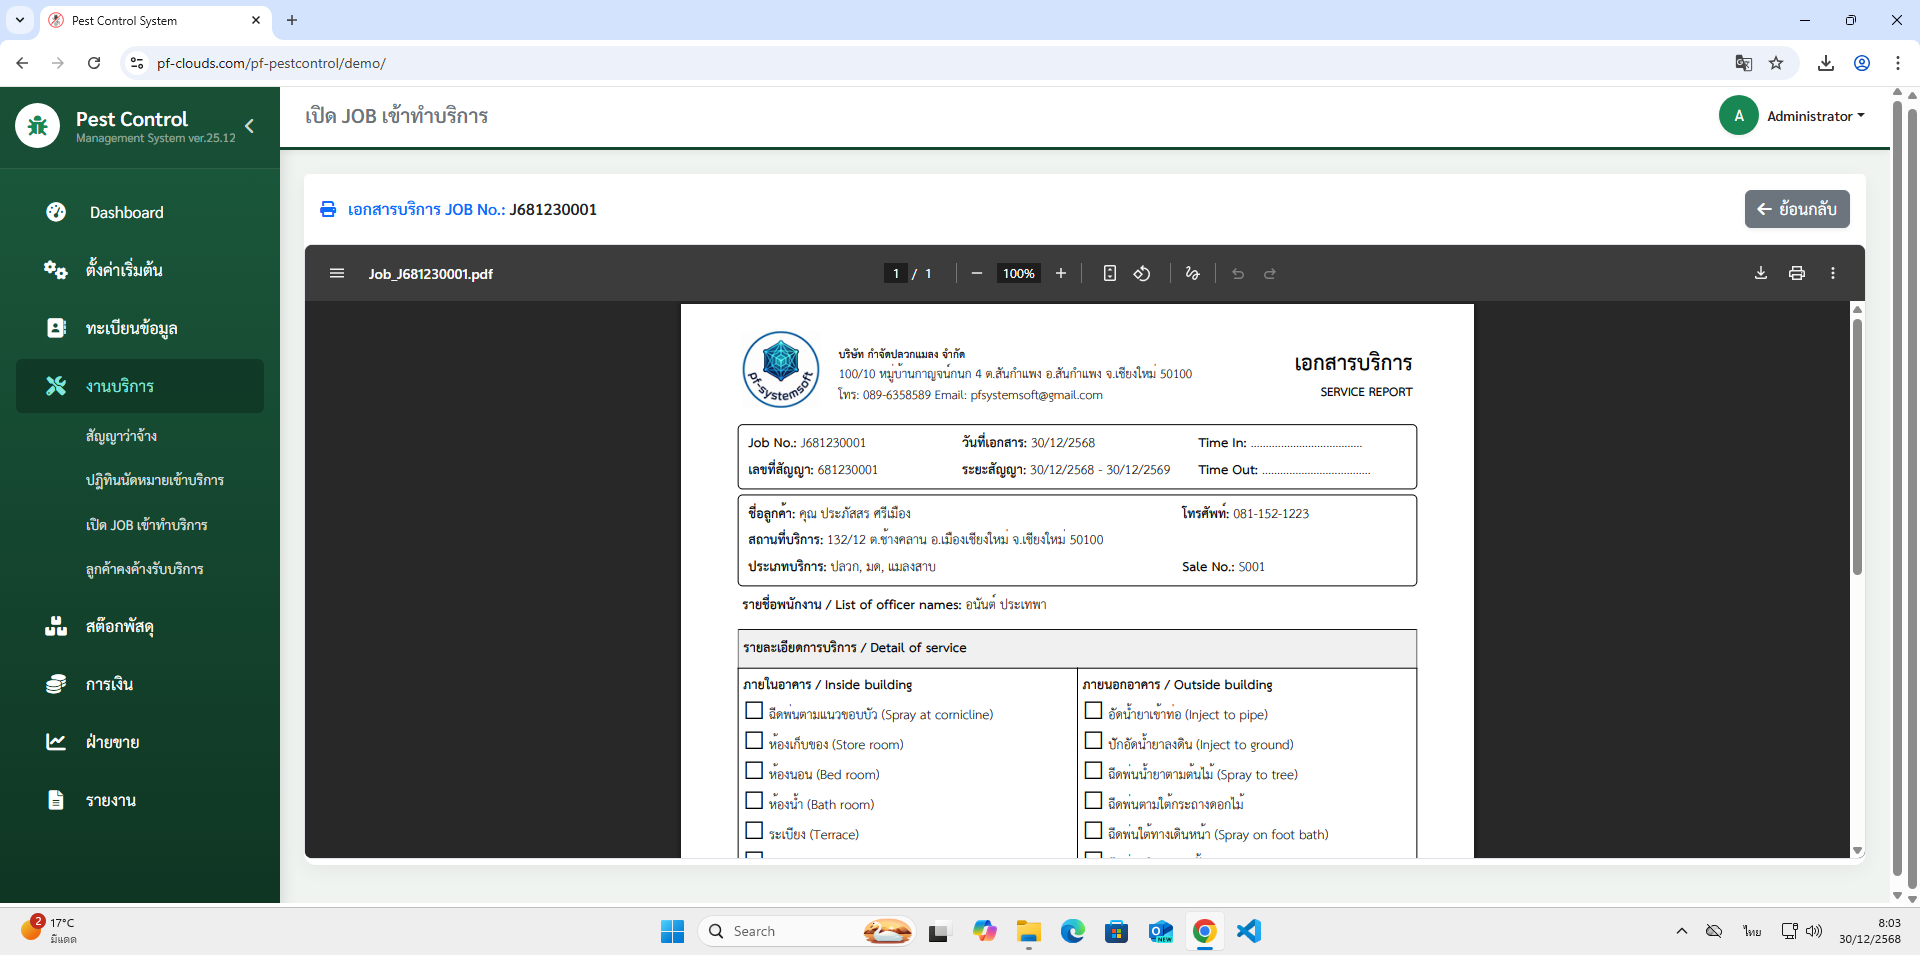The image size is (1920, 955).
Task: Open PDF viewer more actions menu
Action: coord(1832,273)
